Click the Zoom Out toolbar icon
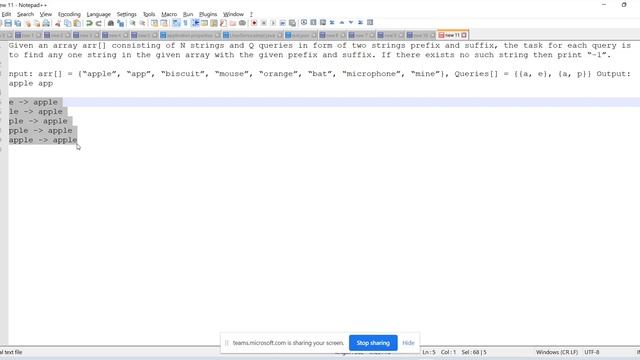The image size is (640, 360). [x=142, y=23]
